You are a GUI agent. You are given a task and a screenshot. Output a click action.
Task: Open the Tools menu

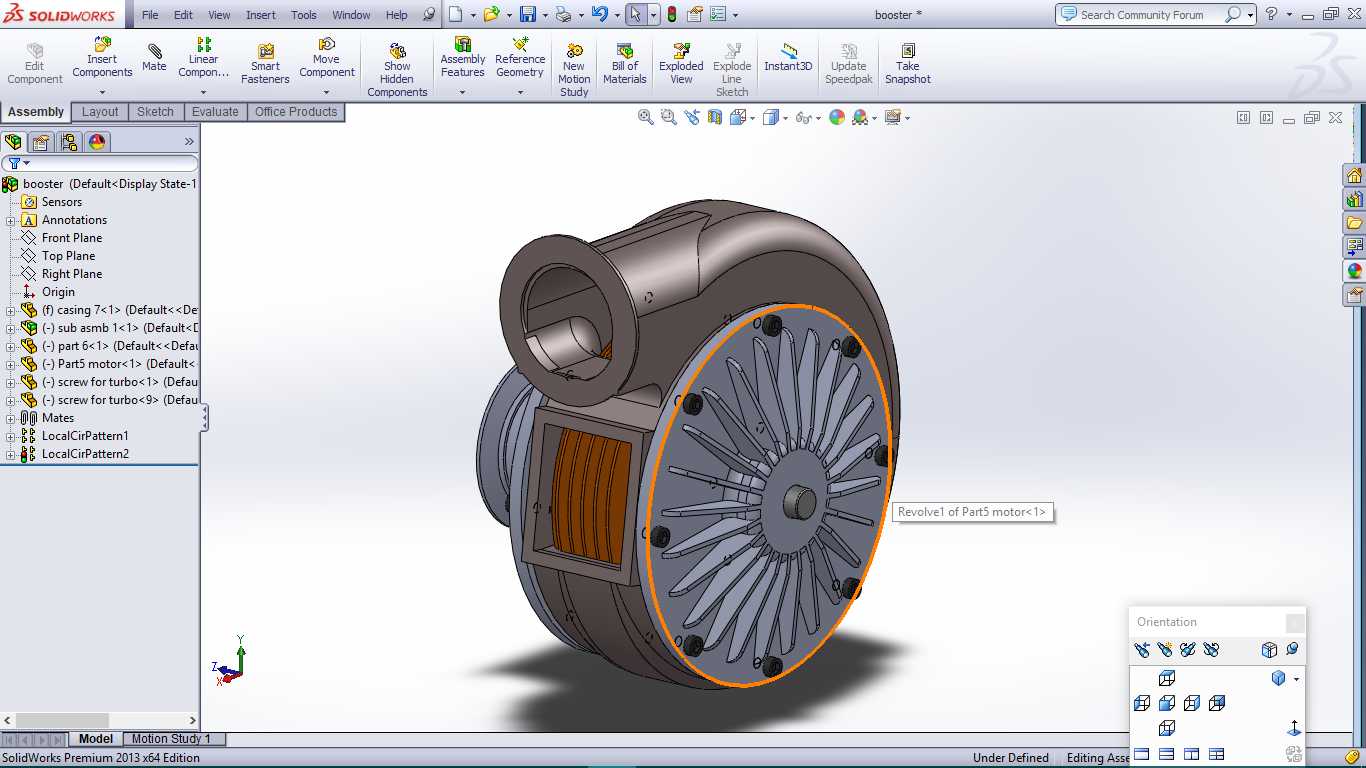[304, 15]
